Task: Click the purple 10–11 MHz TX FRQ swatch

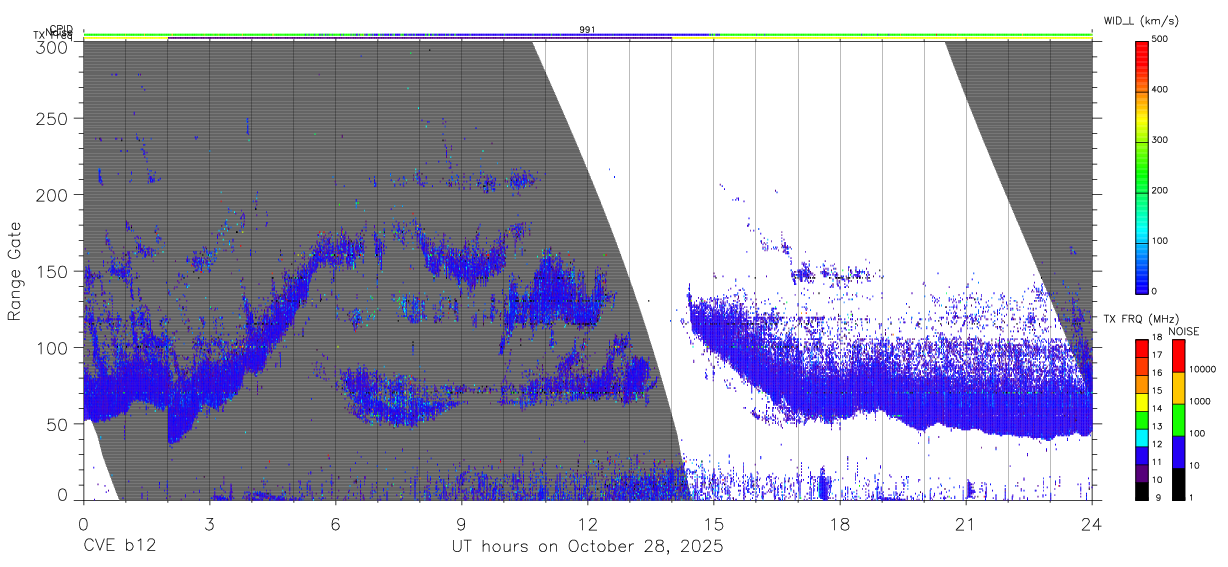Action: click(x=1142, y=473)
